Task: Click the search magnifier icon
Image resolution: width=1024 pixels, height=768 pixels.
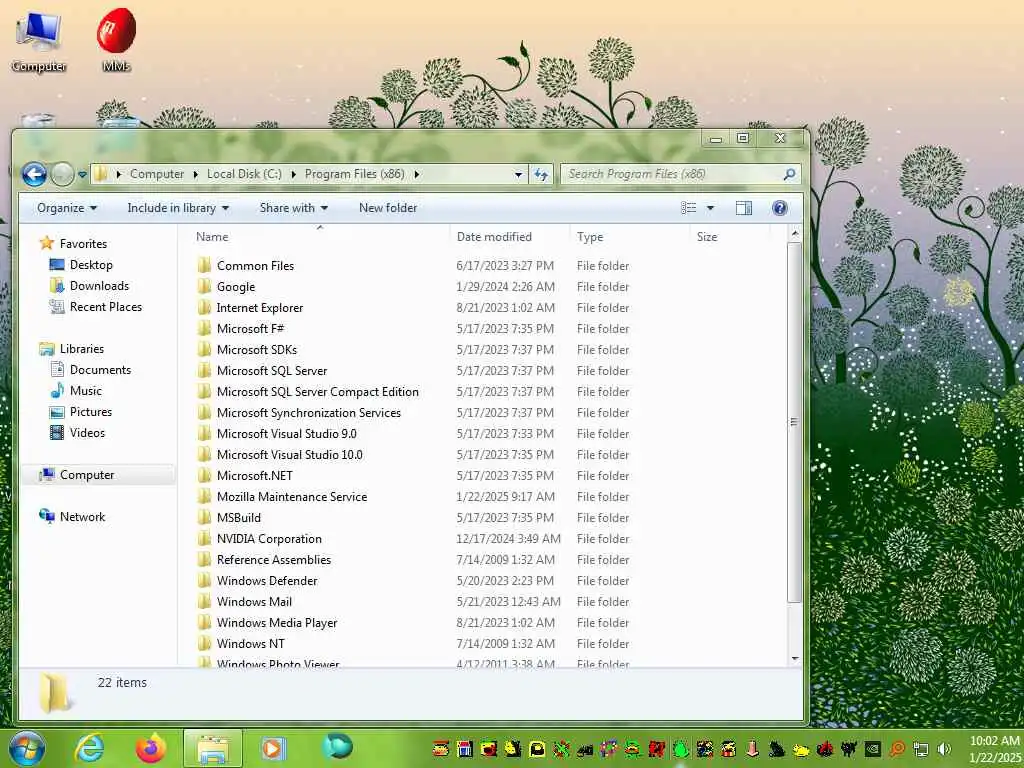Action: coord(789,174)
